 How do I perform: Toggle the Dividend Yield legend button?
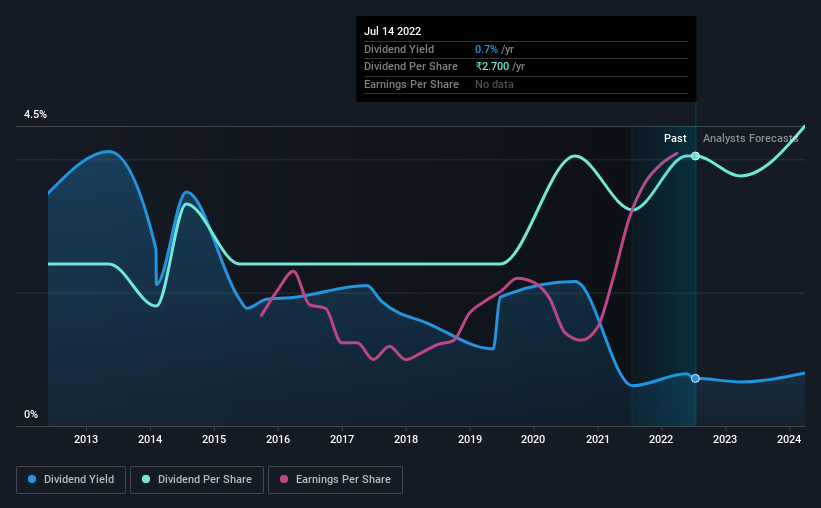(71, 480)
